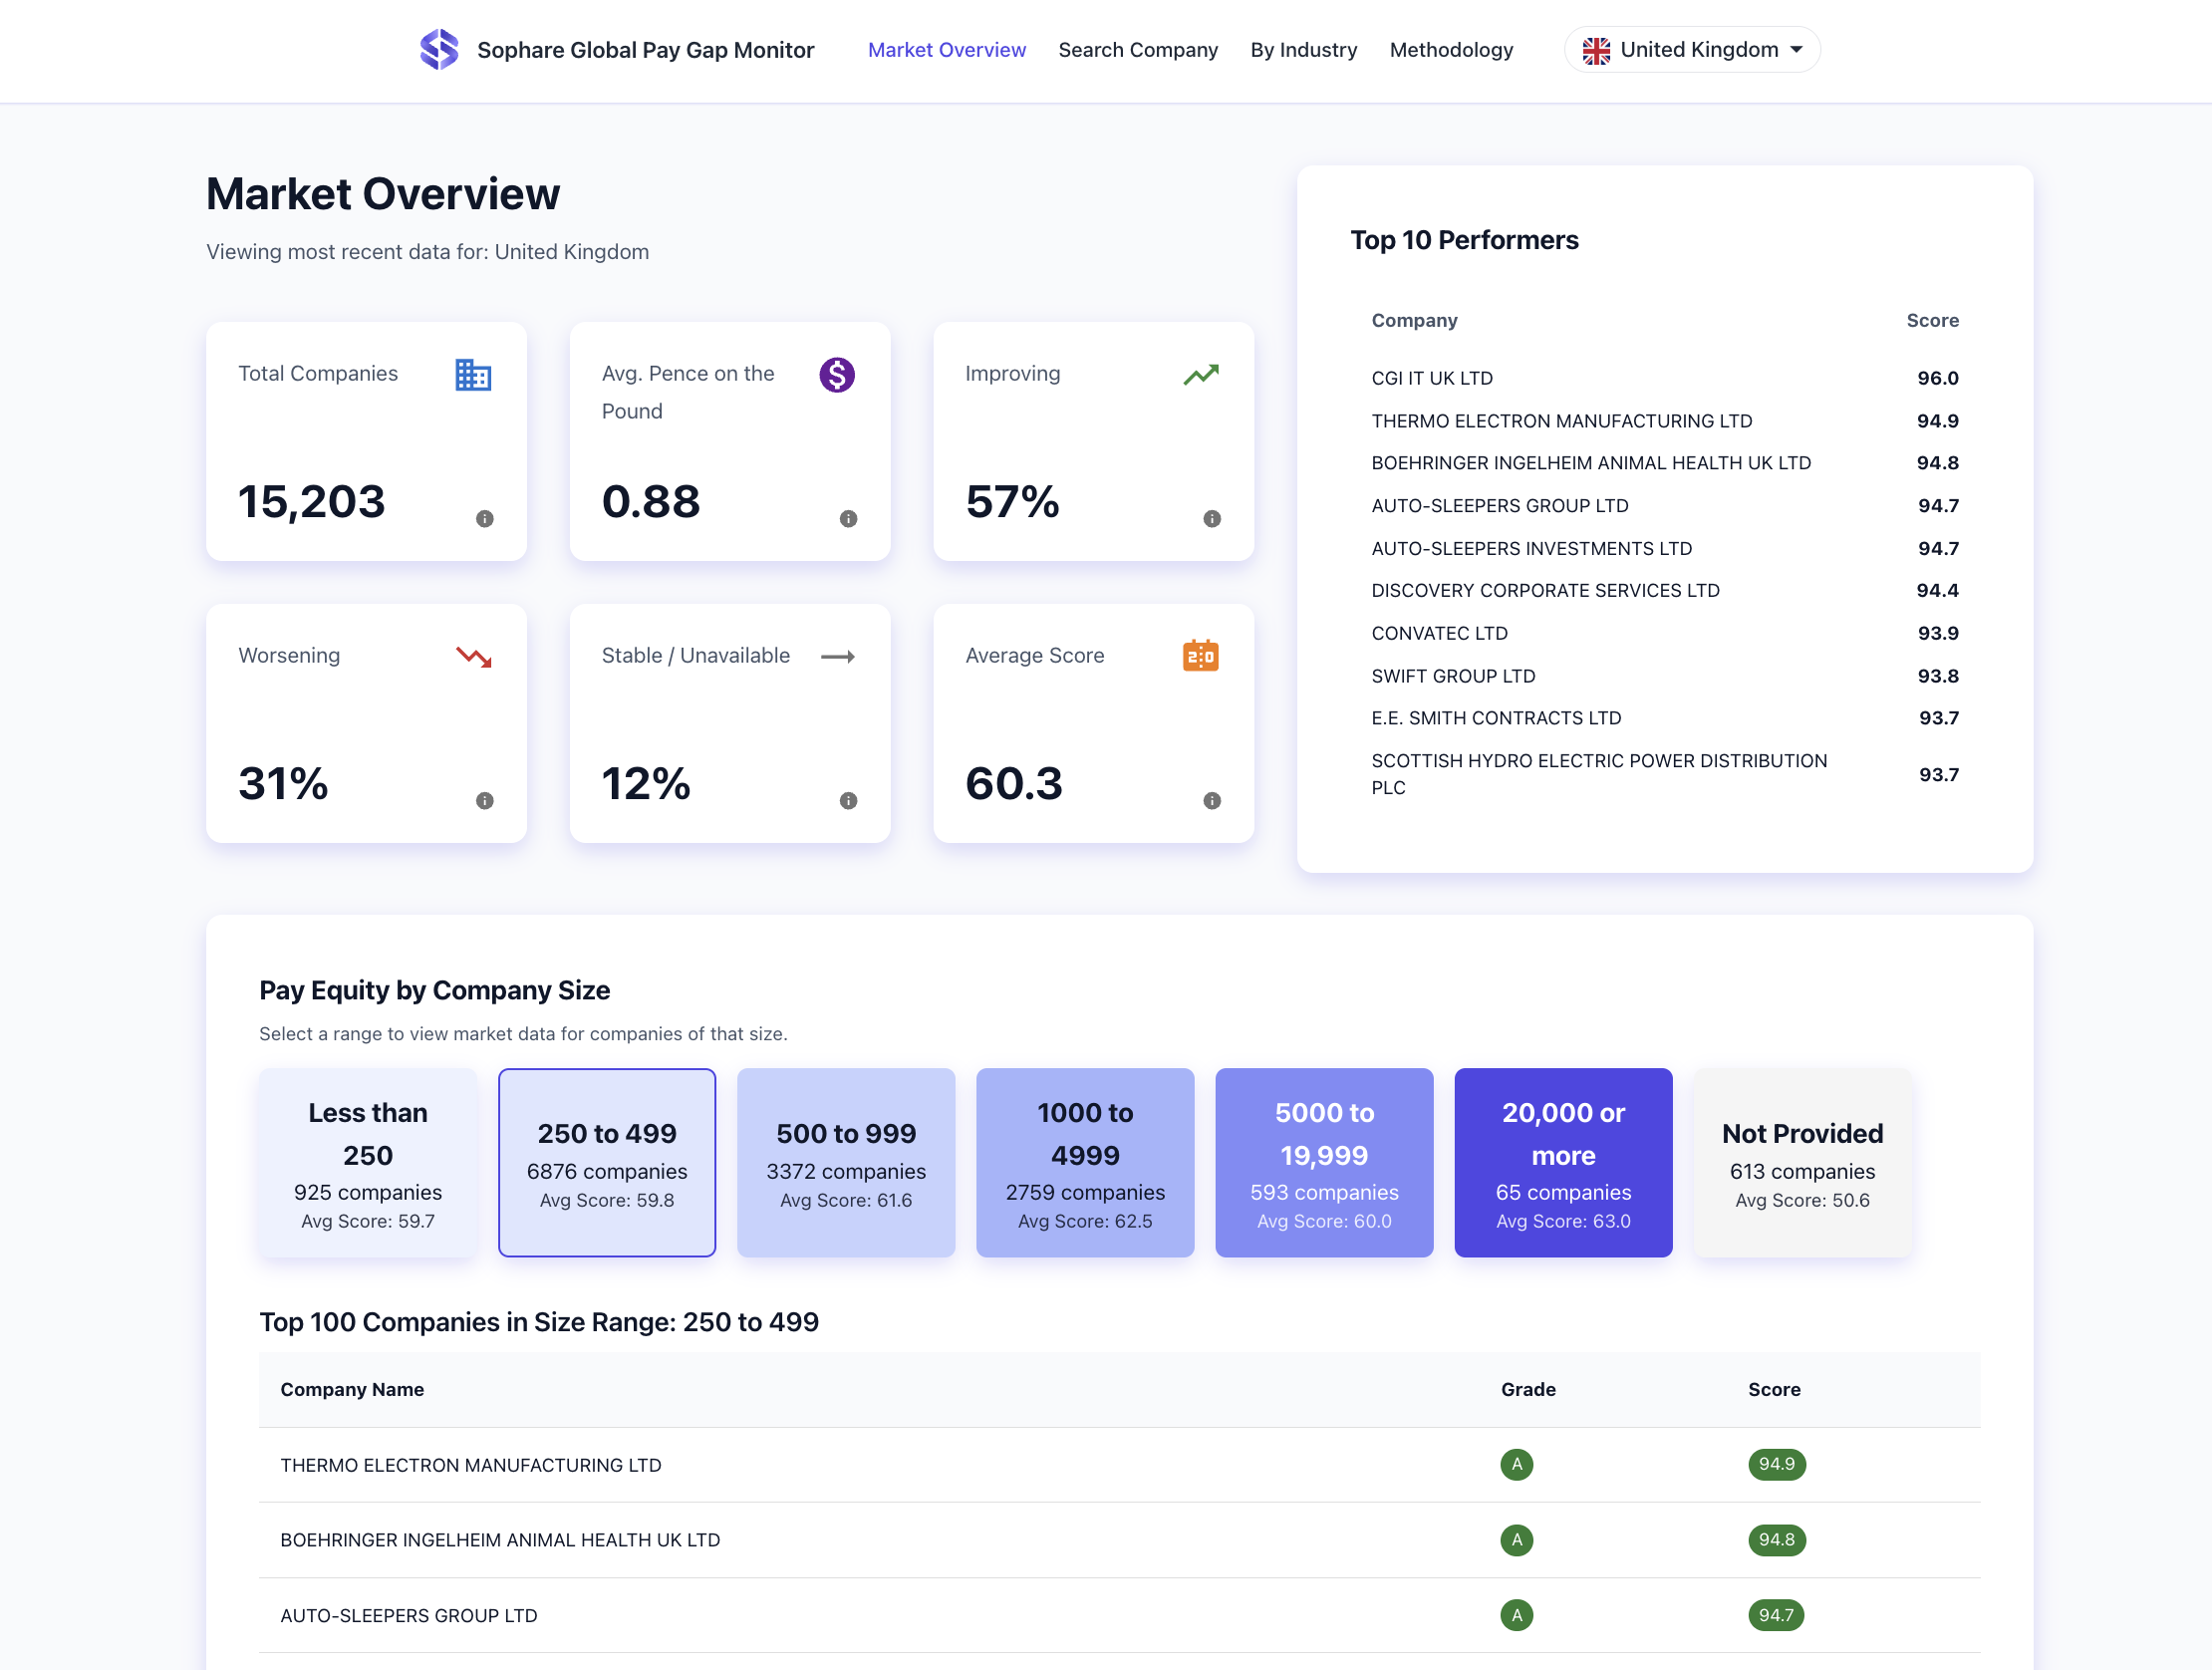Open the info tooltip on Average Score card

1212,800
